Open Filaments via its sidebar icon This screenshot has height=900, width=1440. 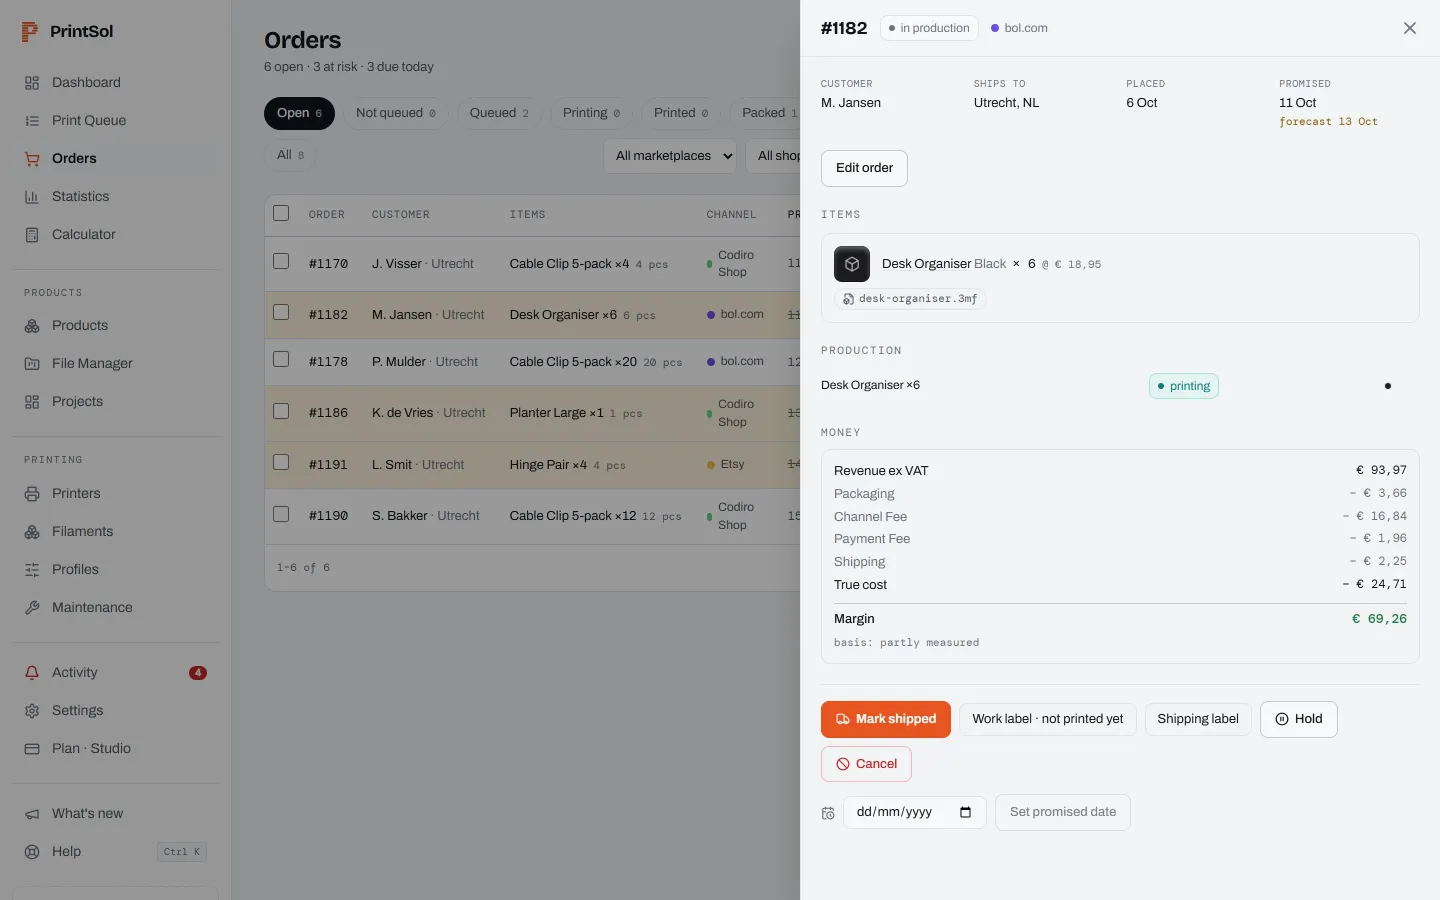32,532
